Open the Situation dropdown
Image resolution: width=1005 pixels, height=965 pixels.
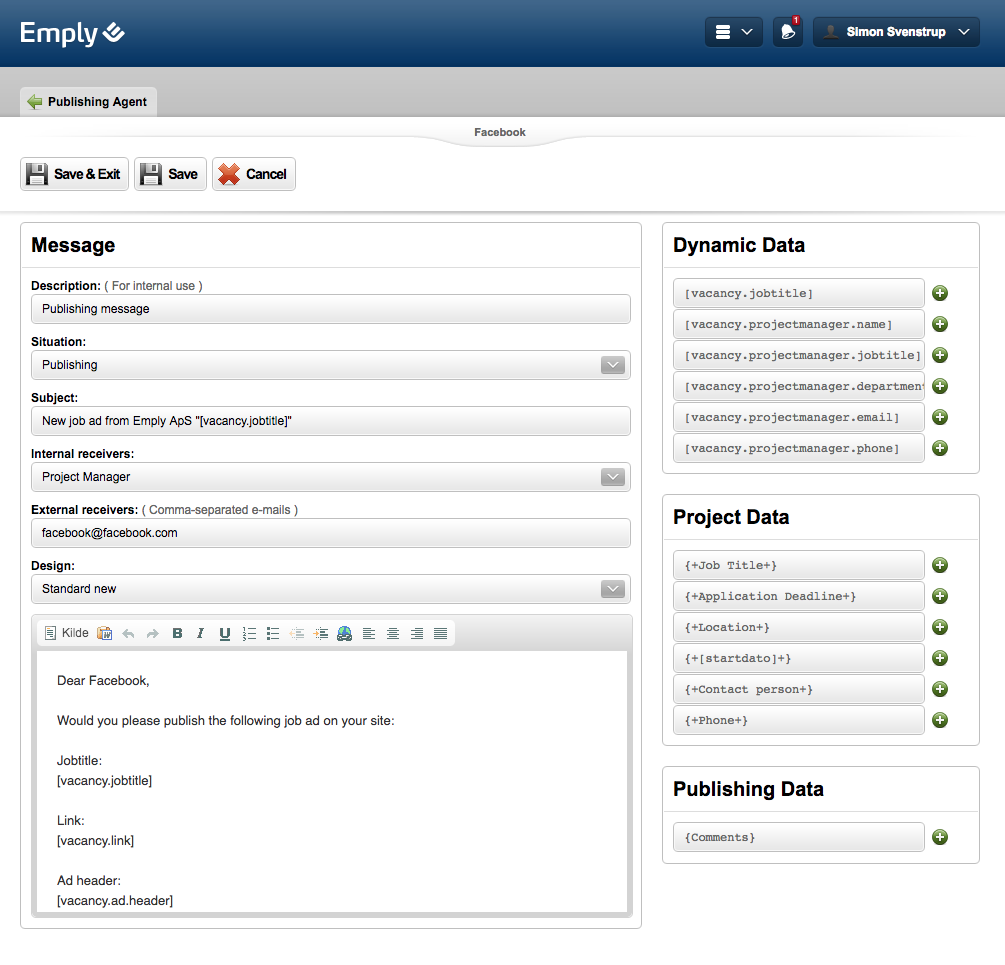(612, 365)
